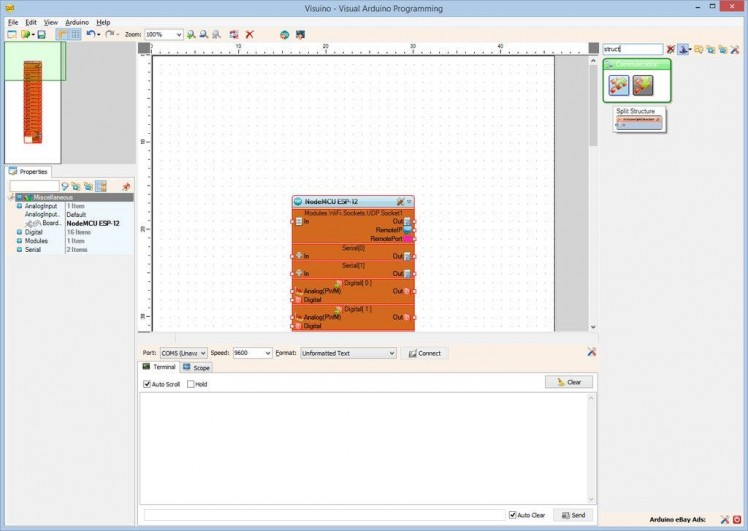Click the component search input field

pos(632,49)
